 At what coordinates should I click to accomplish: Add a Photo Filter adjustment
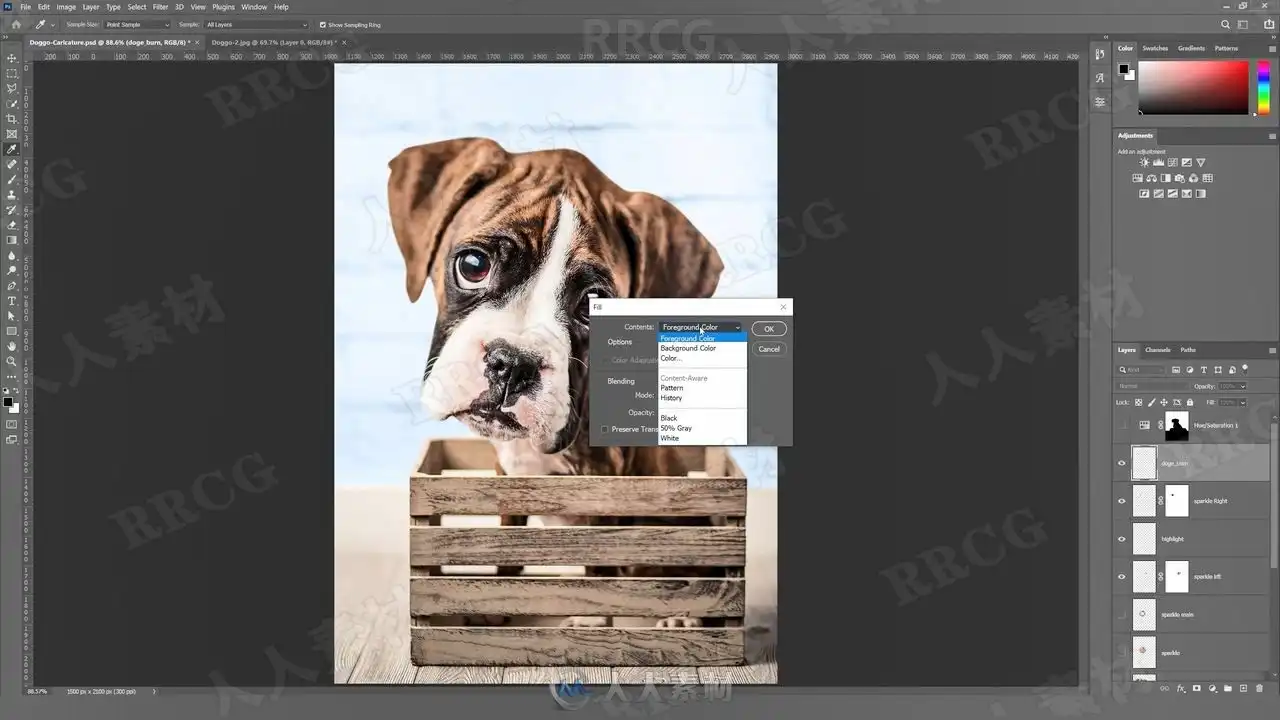(1180, 178)
